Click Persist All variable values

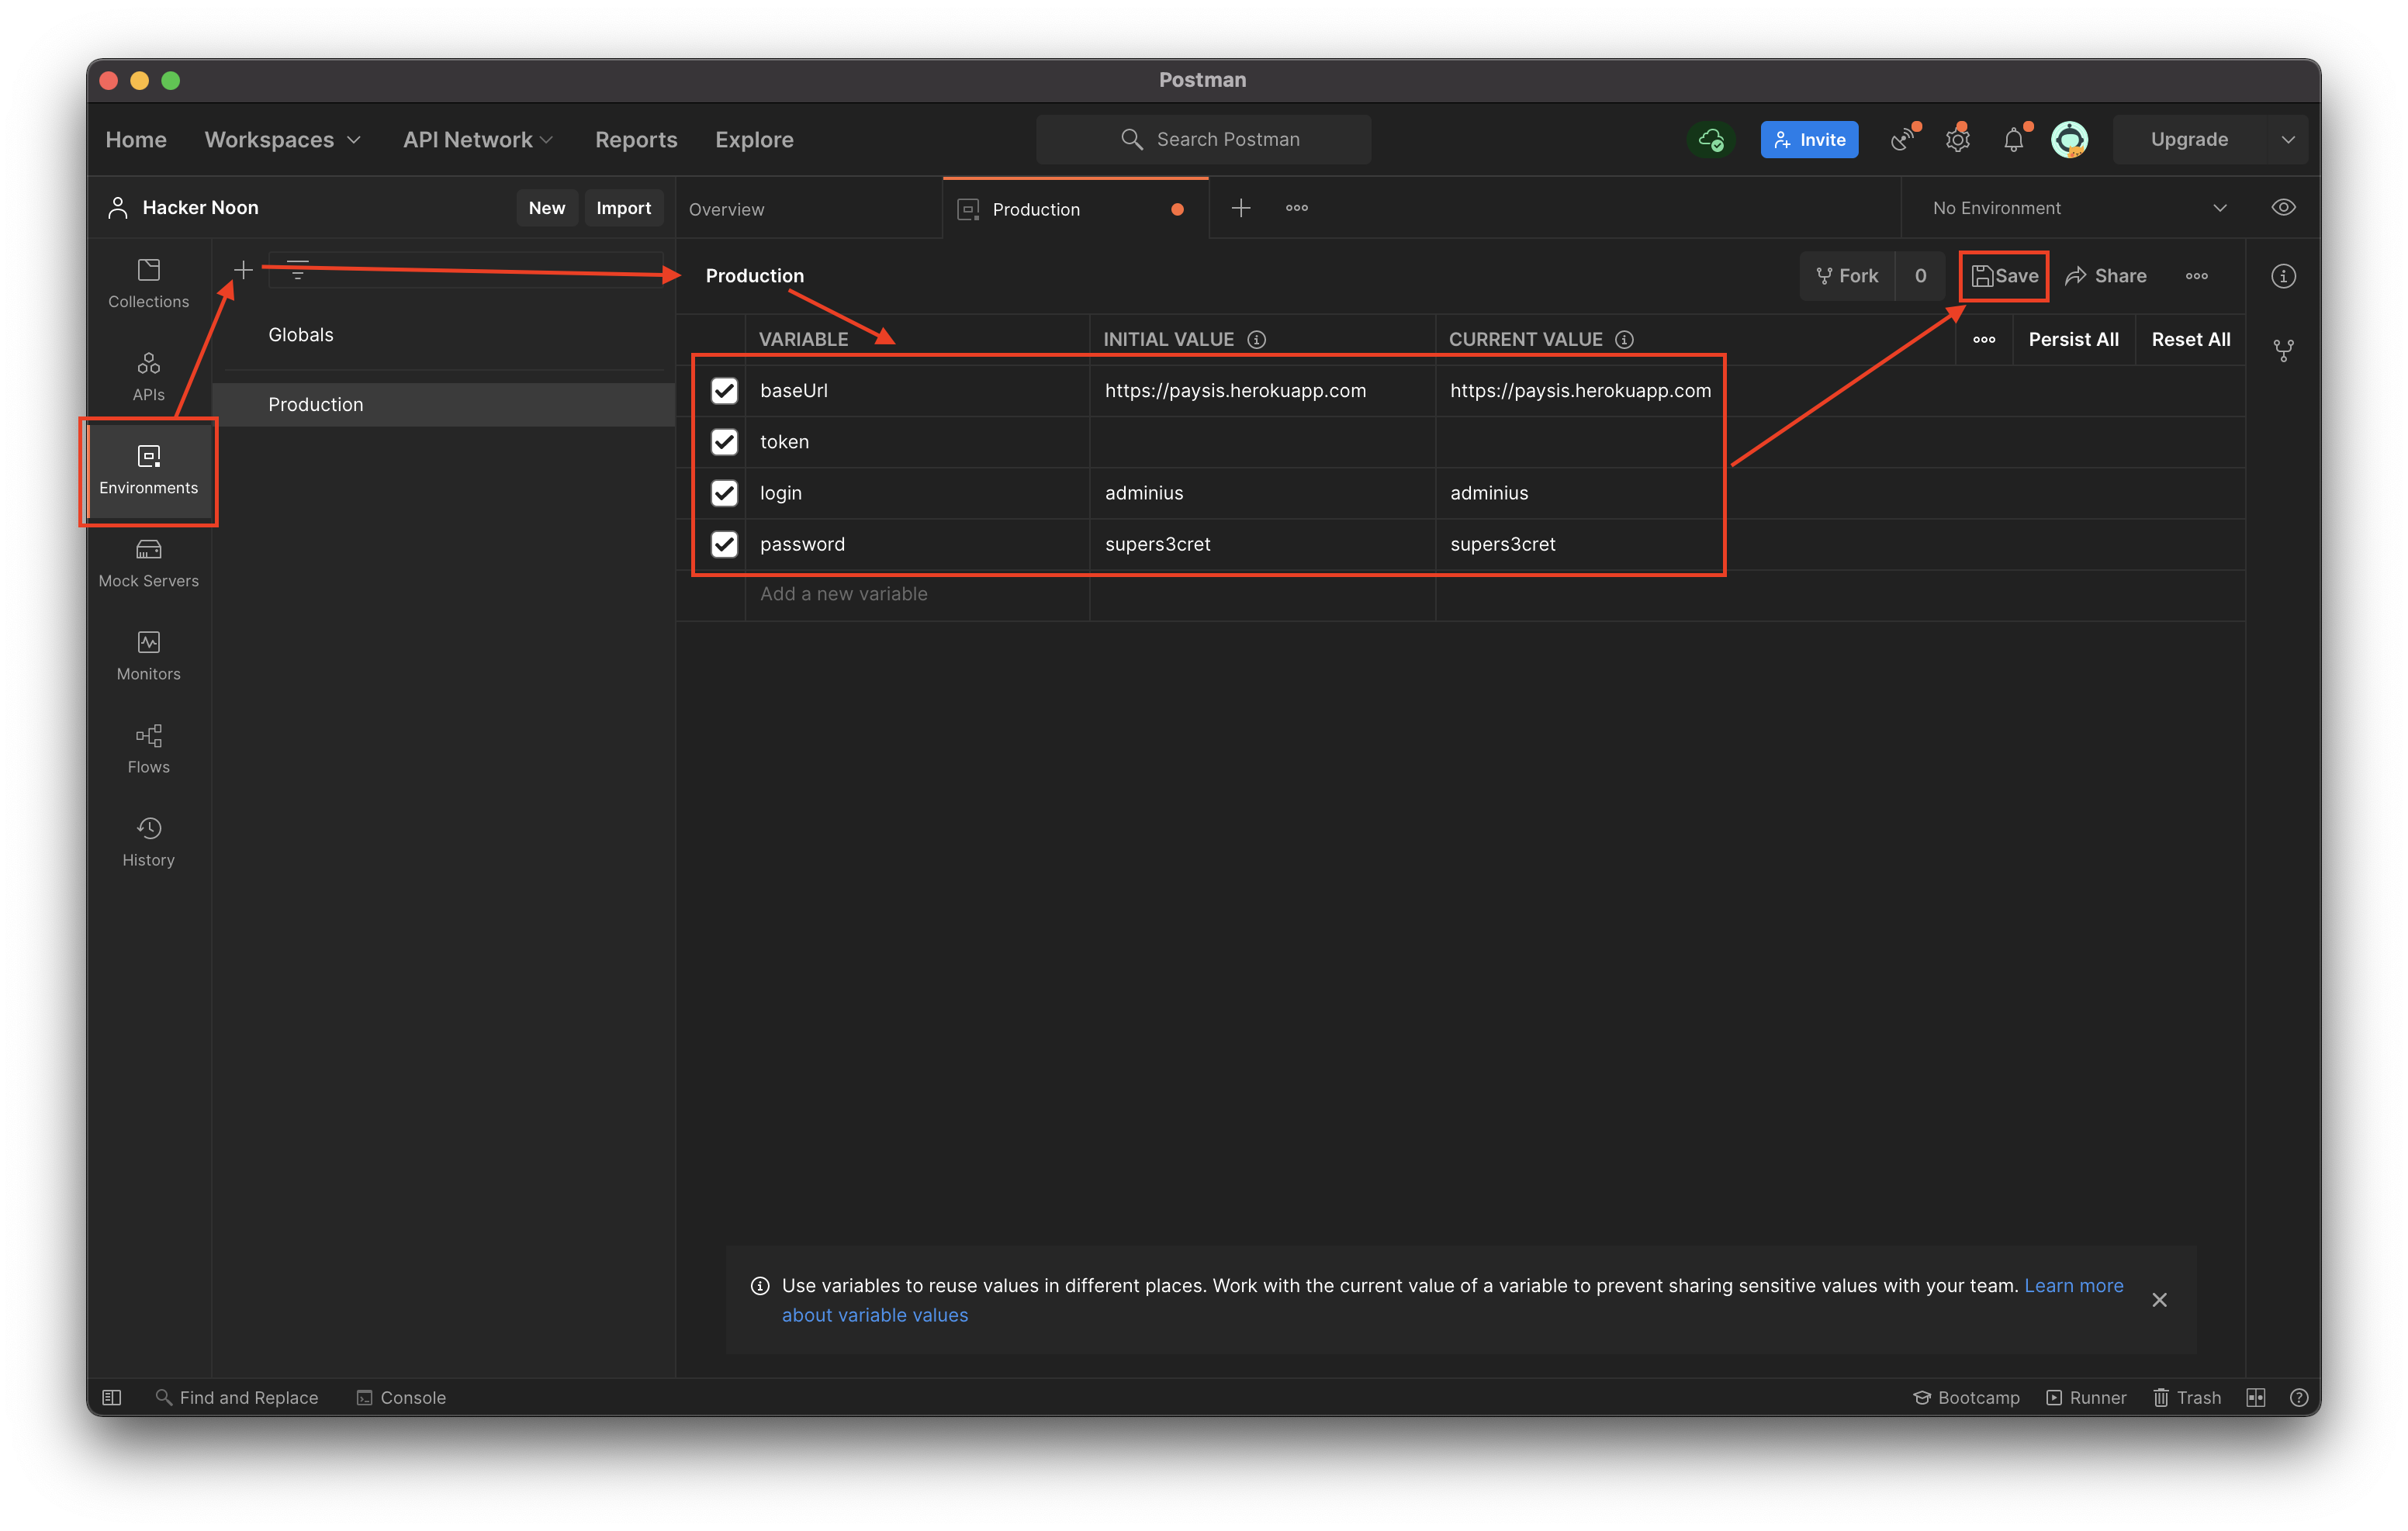(x=2073, y=339)
